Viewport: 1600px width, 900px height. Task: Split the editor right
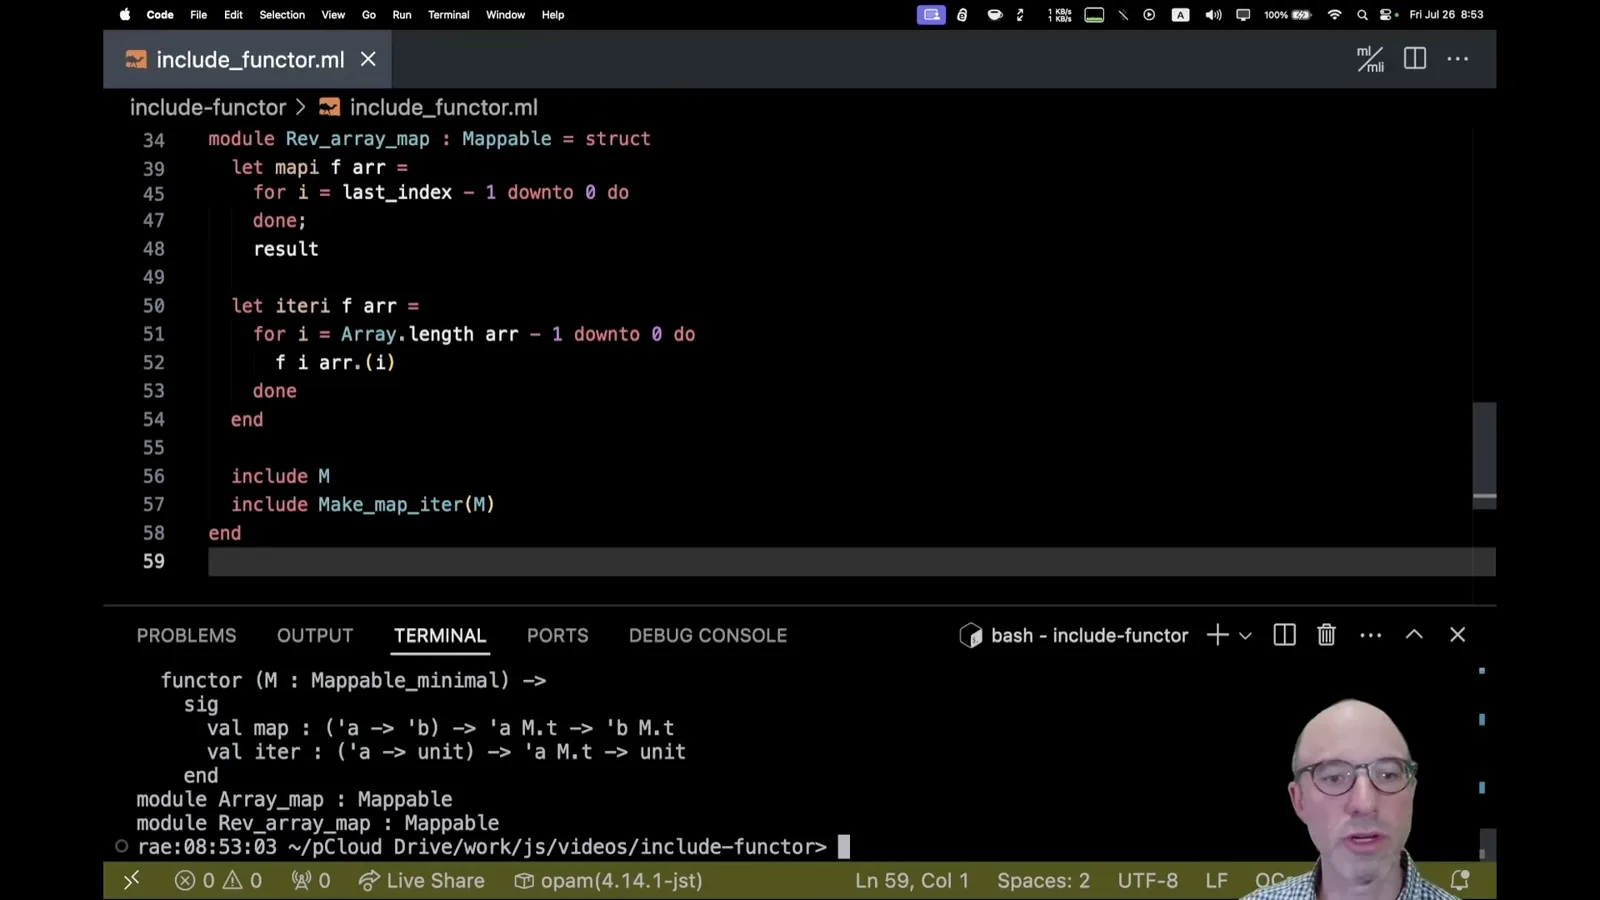1415,59
